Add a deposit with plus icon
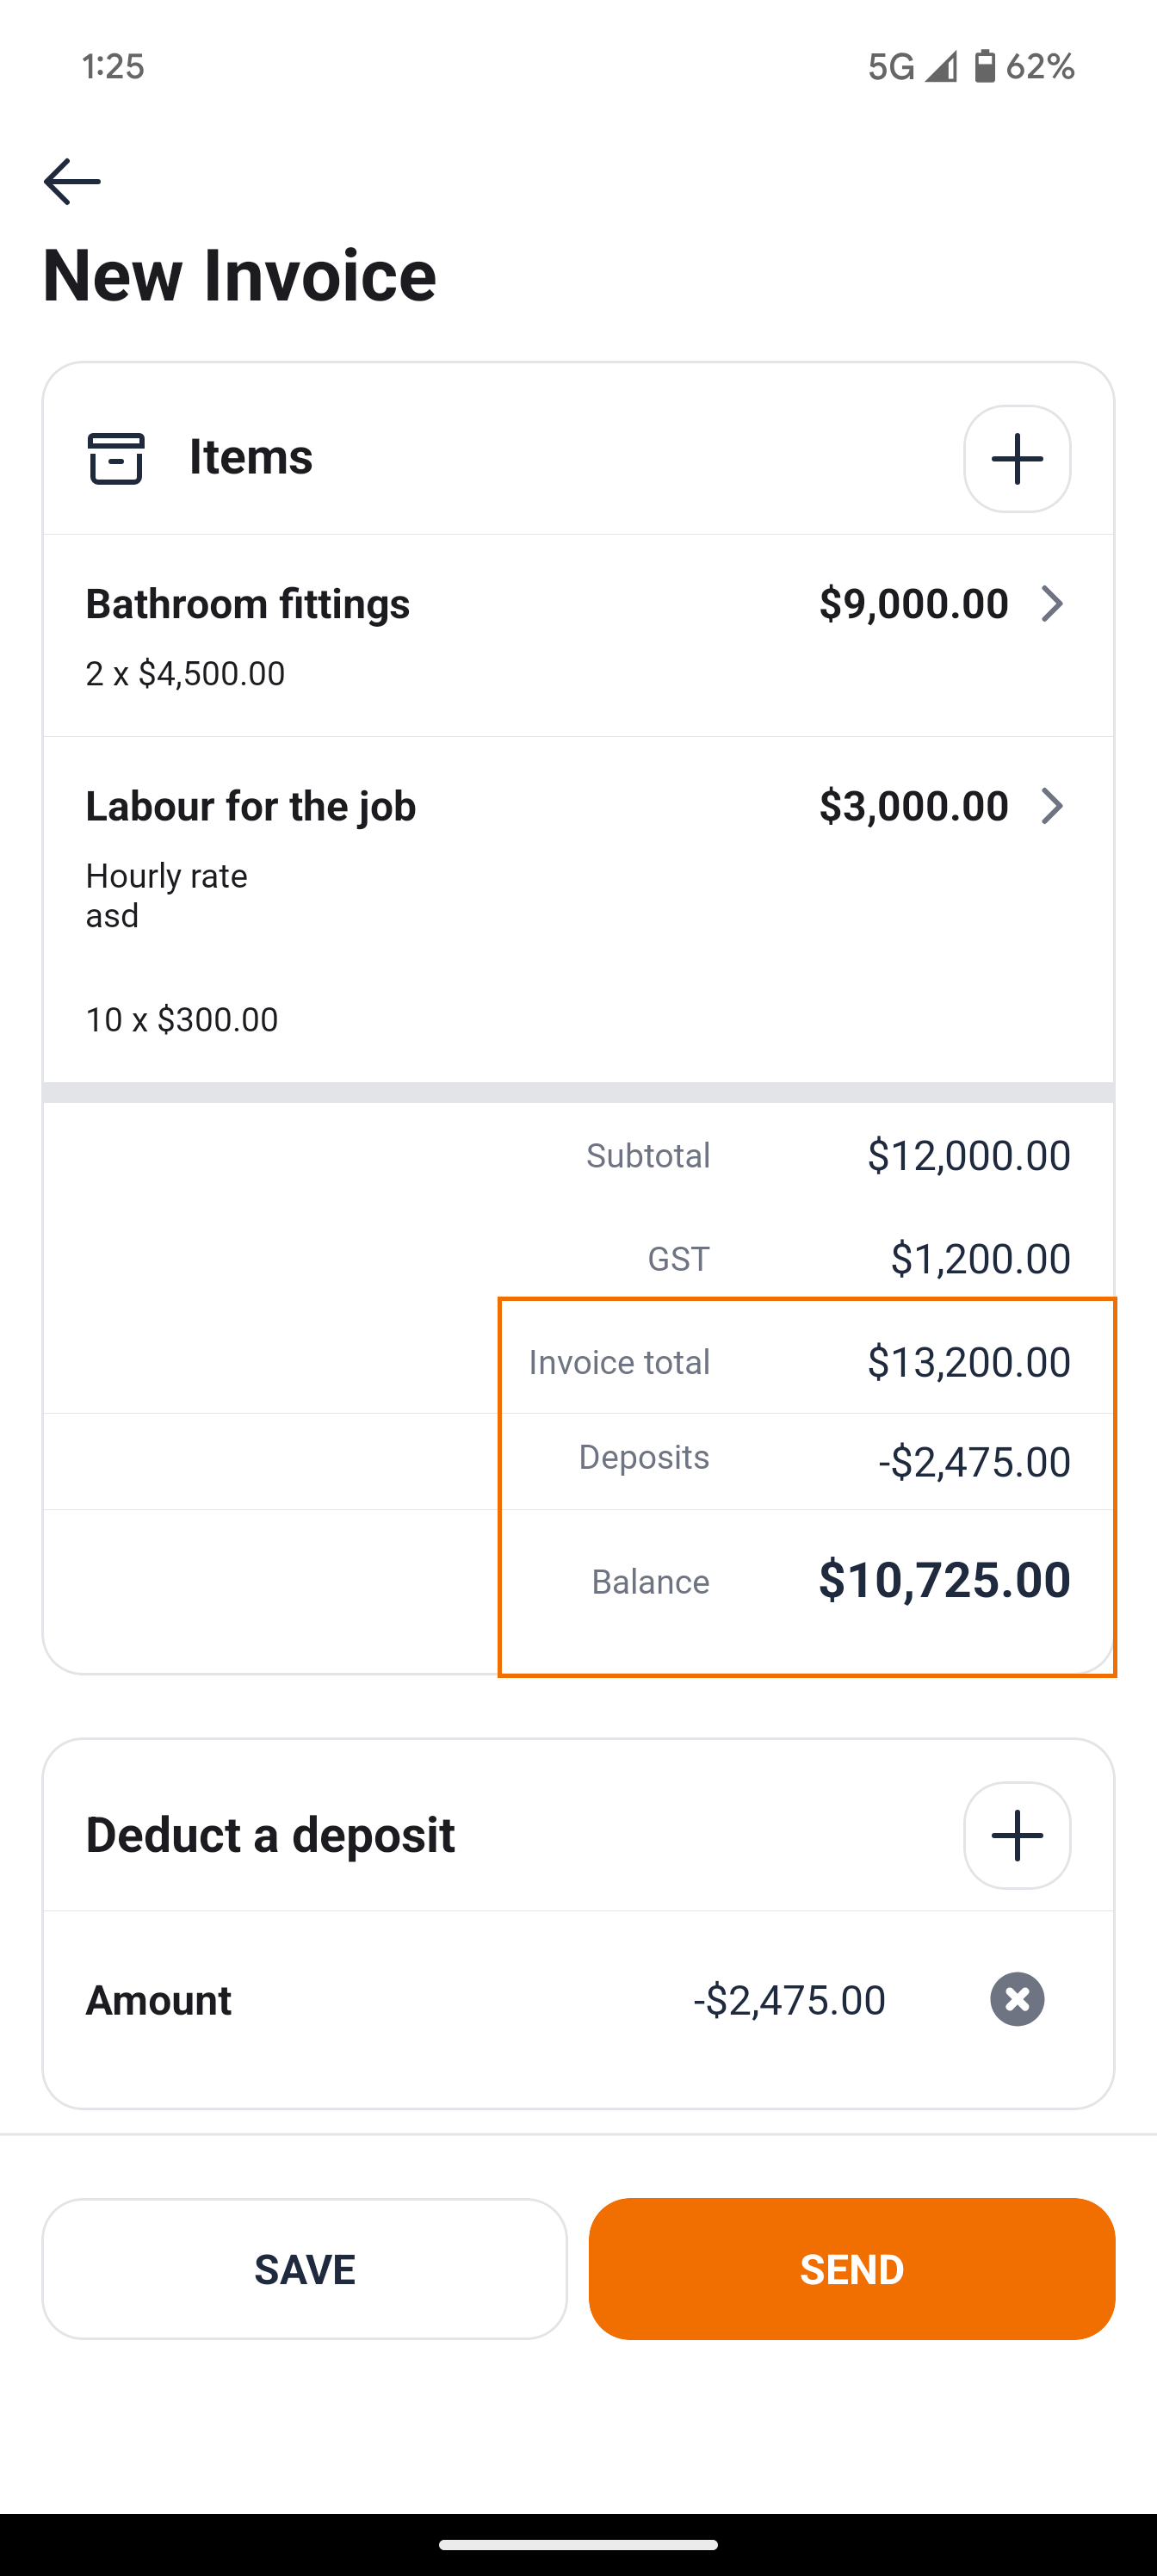This screenshot has width=1157, height=2576. pyautogui.click(x=1016, y=1835)
